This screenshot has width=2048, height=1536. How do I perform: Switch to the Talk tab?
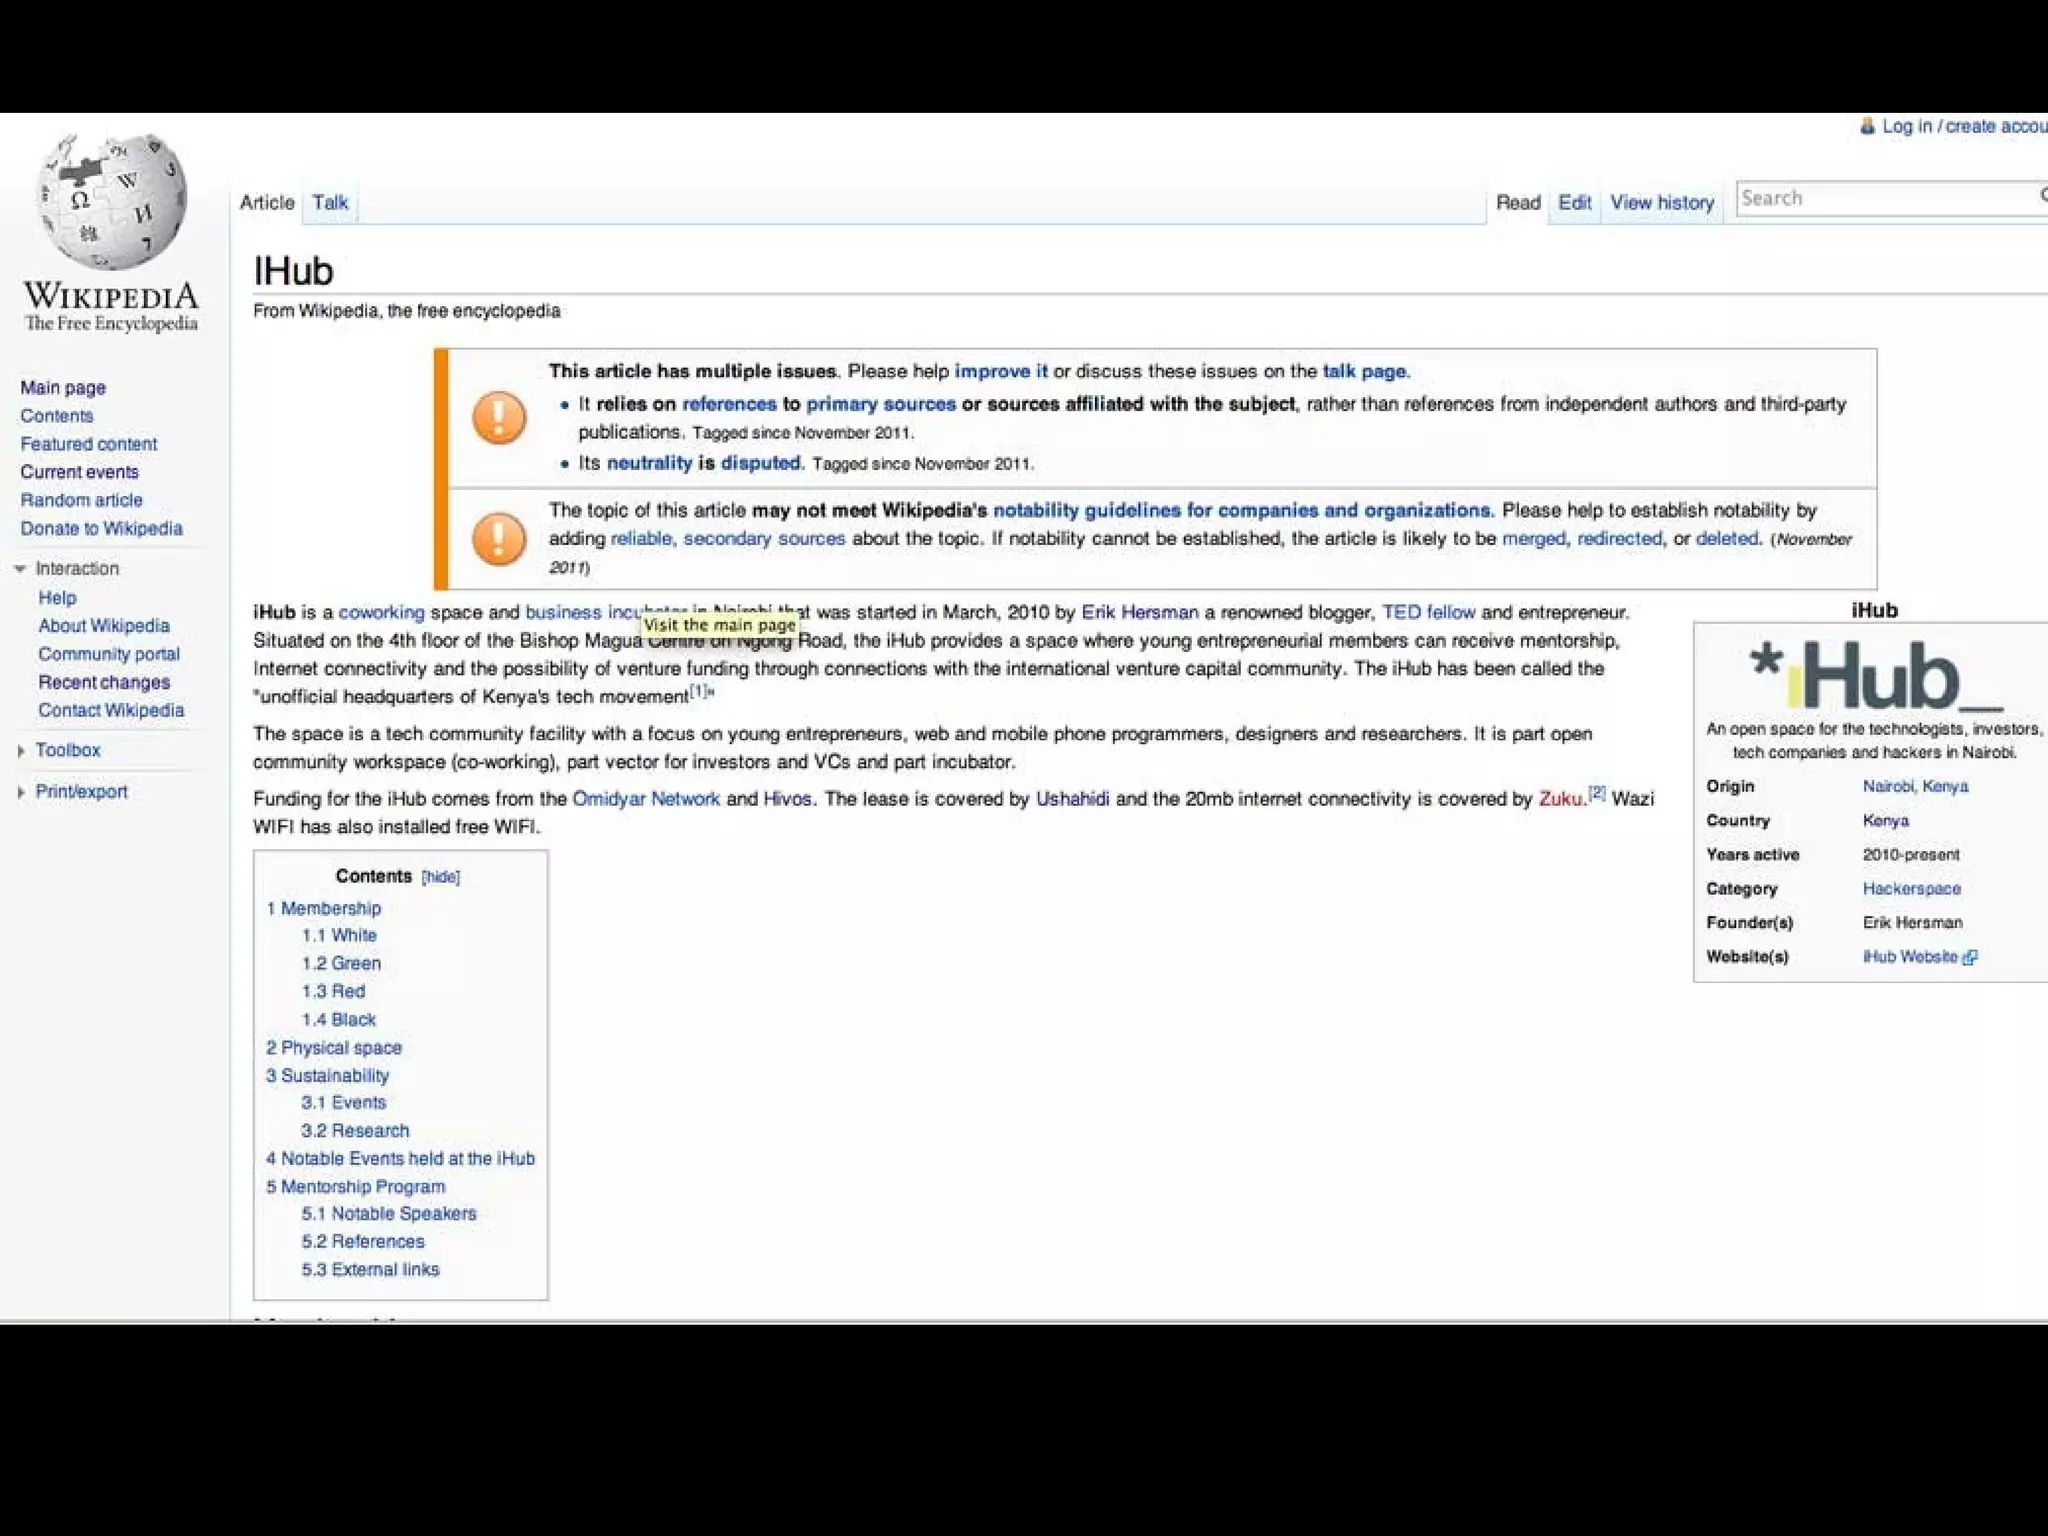329,202
